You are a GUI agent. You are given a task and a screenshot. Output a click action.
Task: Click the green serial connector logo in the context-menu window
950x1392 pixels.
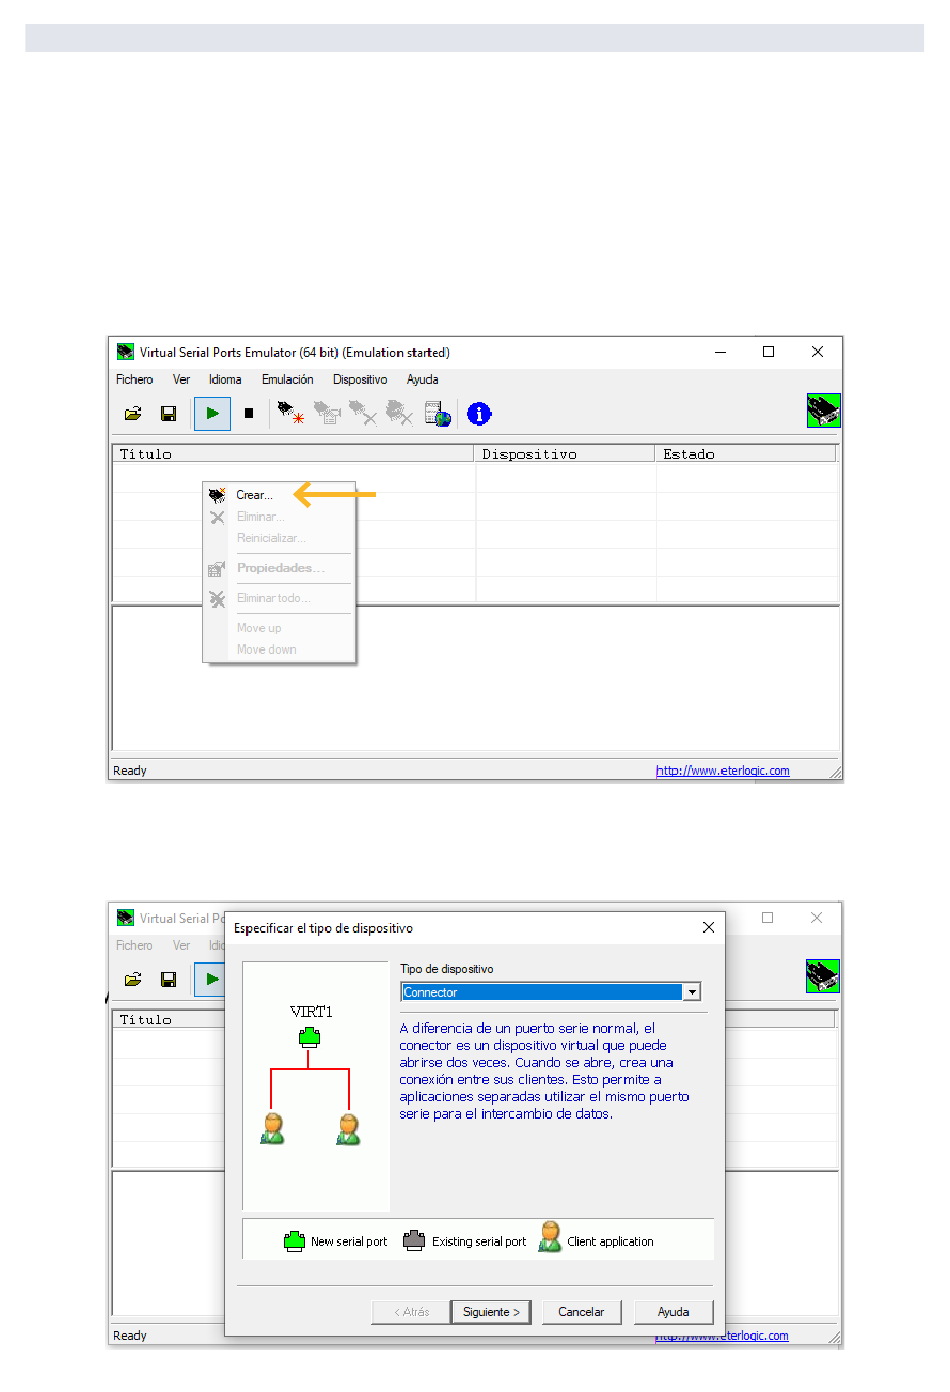pyautogui.click(x=823, y=410)
